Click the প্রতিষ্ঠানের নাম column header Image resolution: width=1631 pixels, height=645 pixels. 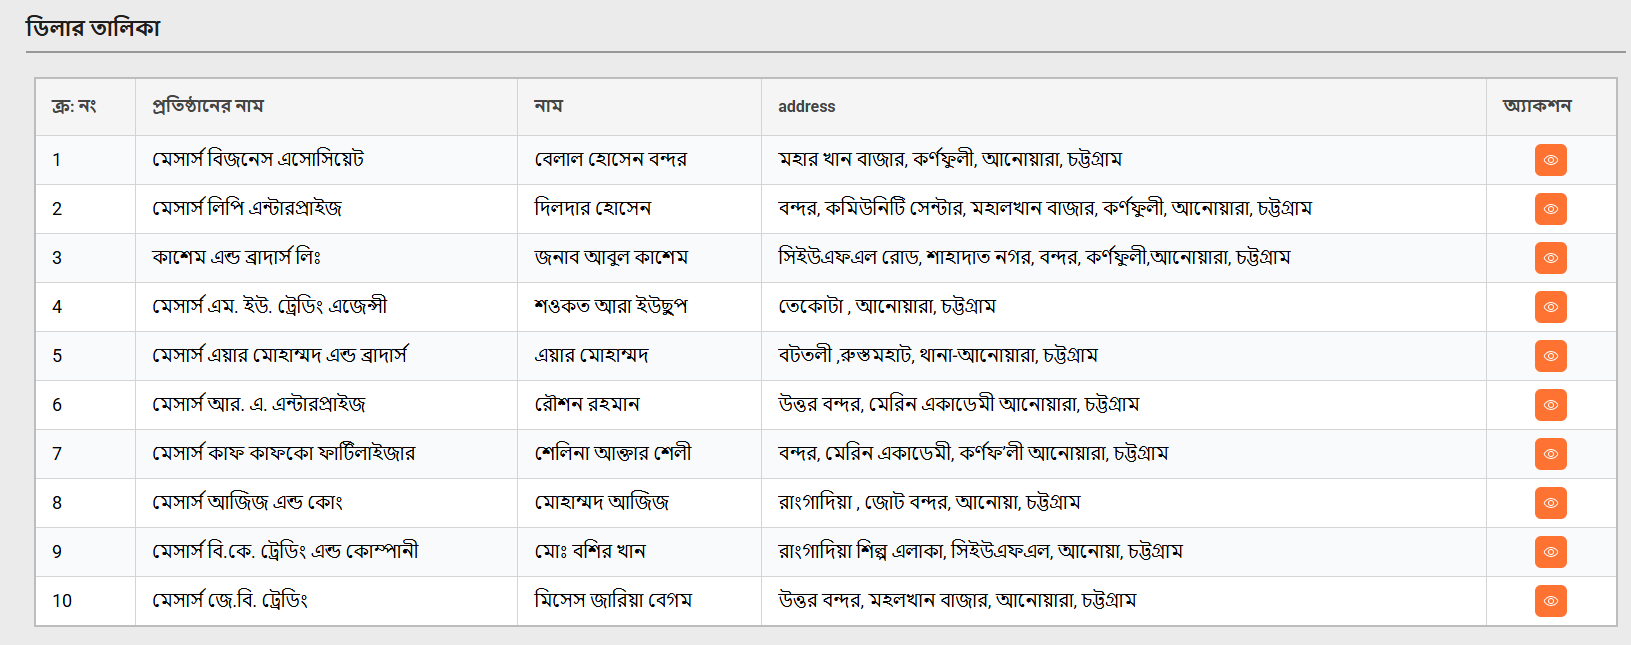tap(208, 106)
